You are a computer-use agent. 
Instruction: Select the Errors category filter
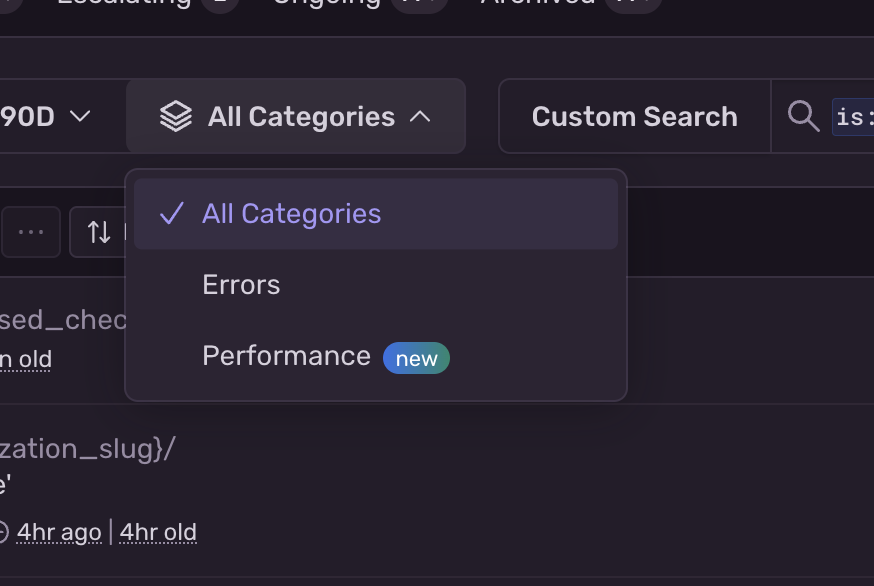pos(240,285)
